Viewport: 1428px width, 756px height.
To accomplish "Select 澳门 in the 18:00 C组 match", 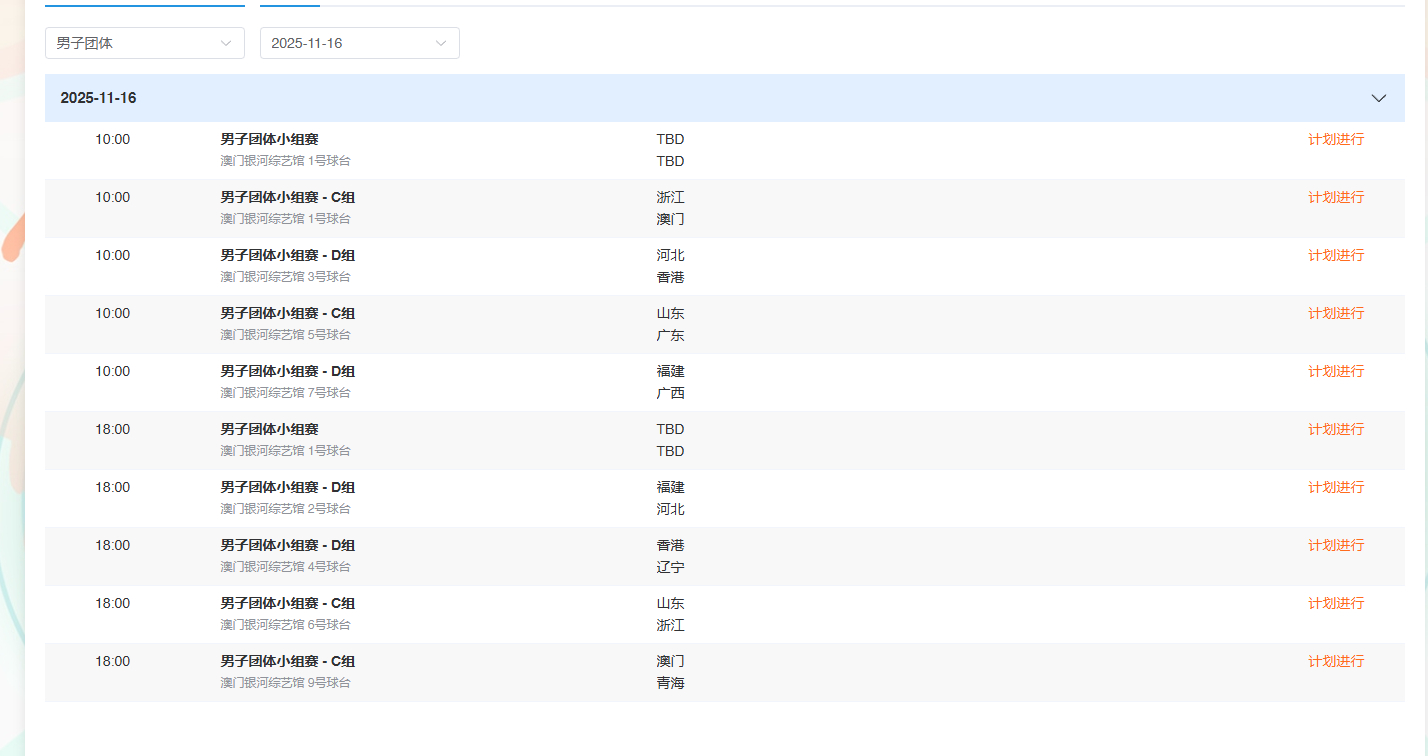I will coord(671,661).
